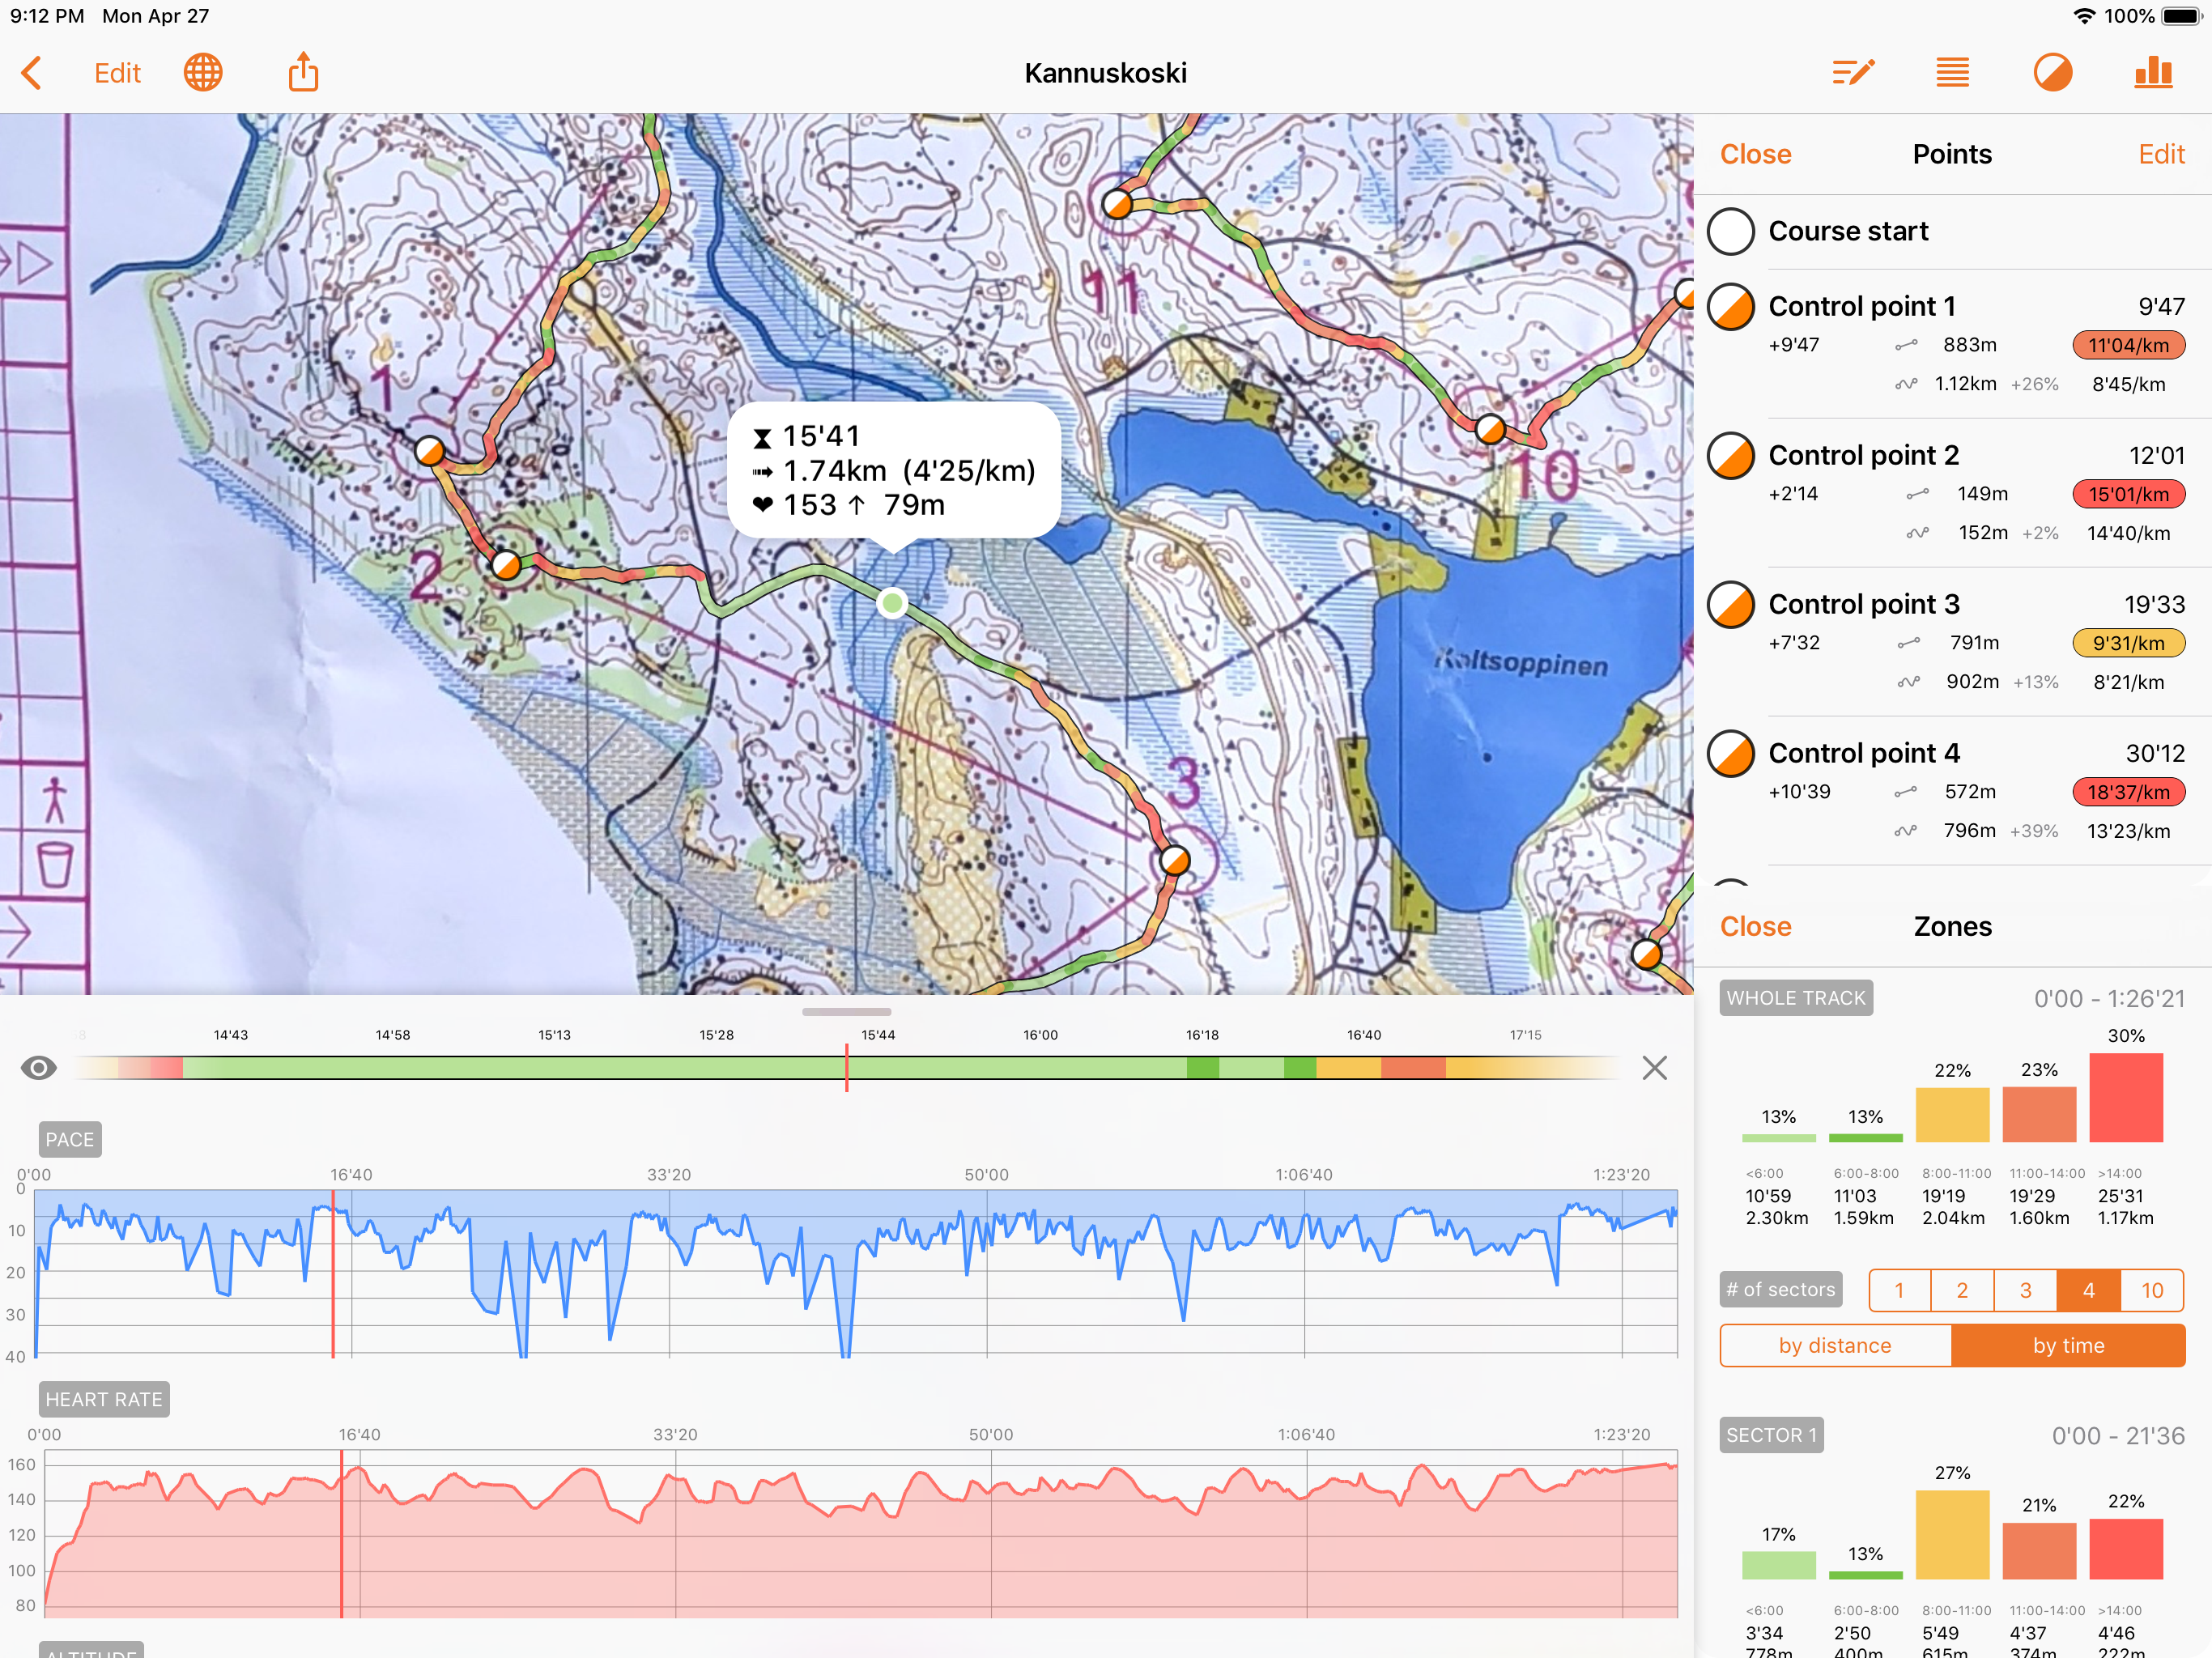The height and width of the screenshot is (1658, 2212).
Task: Open the bar chart zones icon
Action: tap(2152, 73)
